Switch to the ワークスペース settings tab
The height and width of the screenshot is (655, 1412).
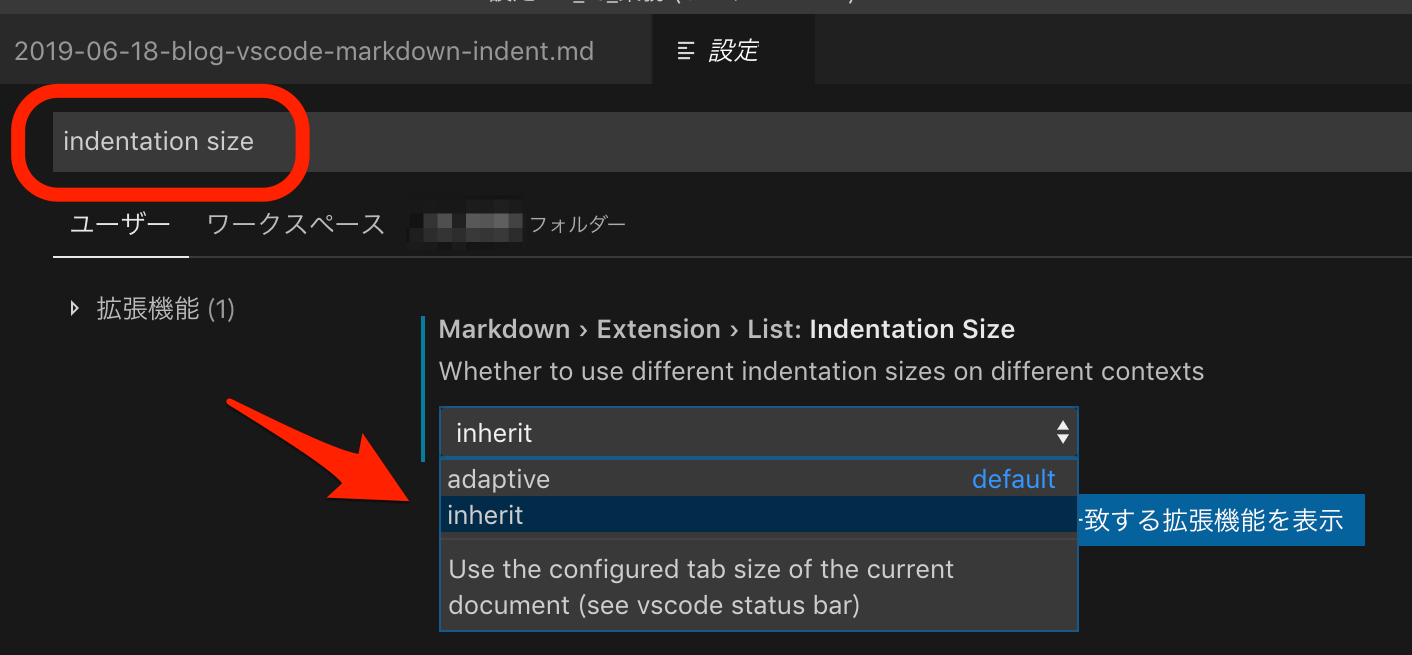[x=295, y=224]
